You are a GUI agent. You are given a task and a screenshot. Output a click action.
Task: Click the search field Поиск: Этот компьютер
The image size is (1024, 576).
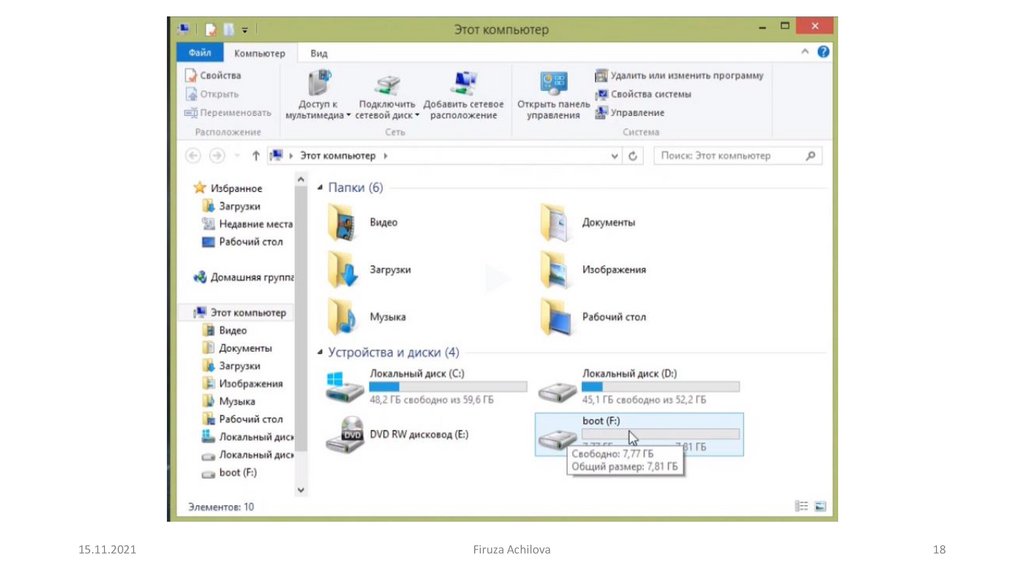tap(730, 156)
